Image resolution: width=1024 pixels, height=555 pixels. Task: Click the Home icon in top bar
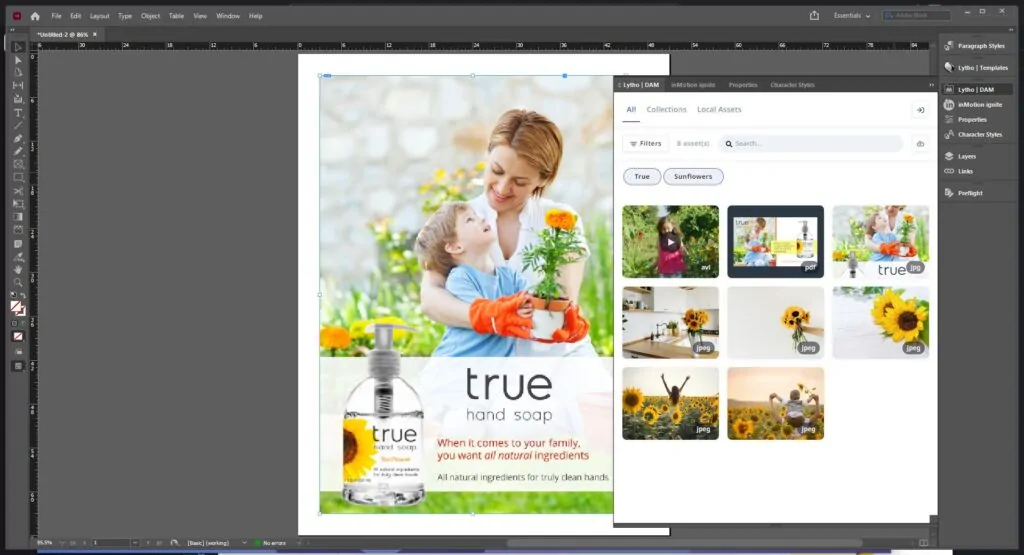(35, 16)
